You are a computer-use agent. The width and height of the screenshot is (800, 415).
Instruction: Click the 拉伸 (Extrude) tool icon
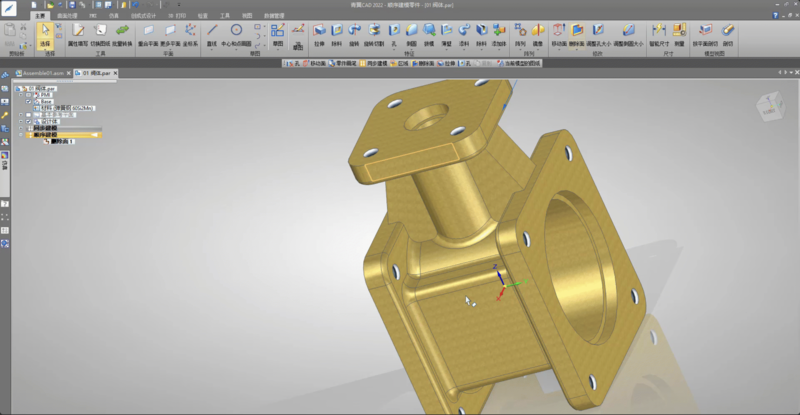(320, 34)
